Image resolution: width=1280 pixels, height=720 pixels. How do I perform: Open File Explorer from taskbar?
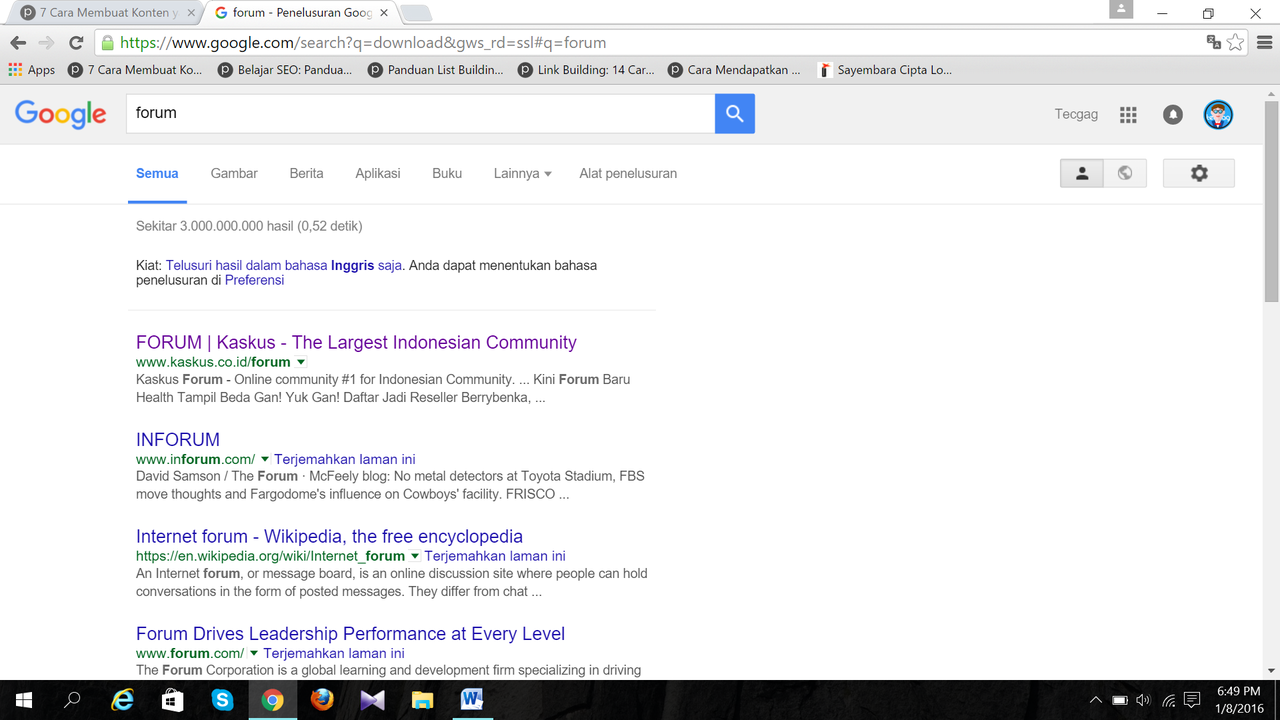[422, 700]
